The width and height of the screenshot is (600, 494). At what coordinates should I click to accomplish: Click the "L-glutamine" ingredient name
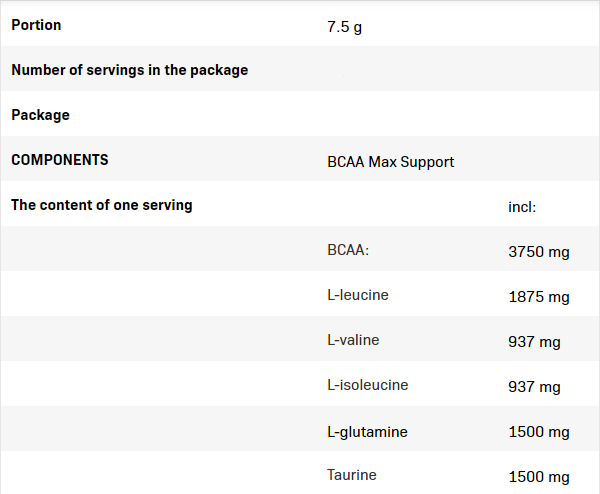point(367,431)
